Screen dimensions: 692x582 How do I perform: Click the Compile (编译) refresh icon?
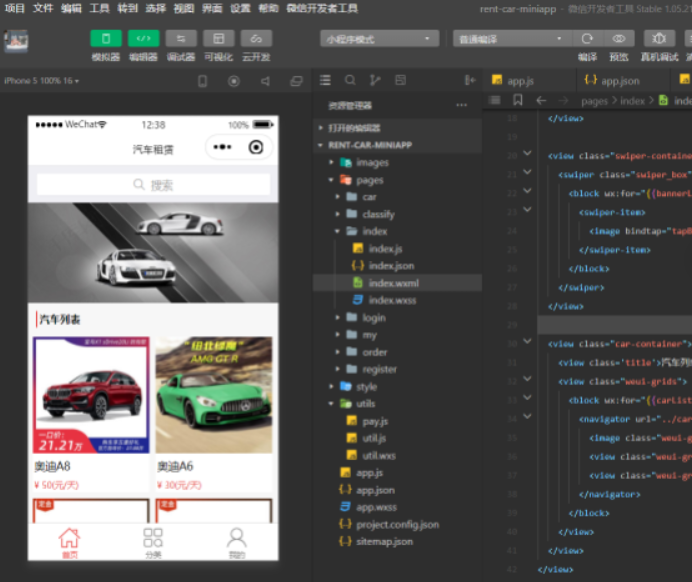click(x=587, y=39)
